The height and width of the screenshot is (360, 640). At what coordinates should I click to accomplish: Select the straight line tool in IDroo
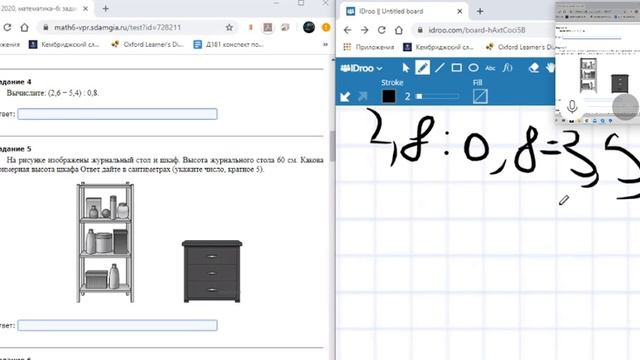coord(440,68)
